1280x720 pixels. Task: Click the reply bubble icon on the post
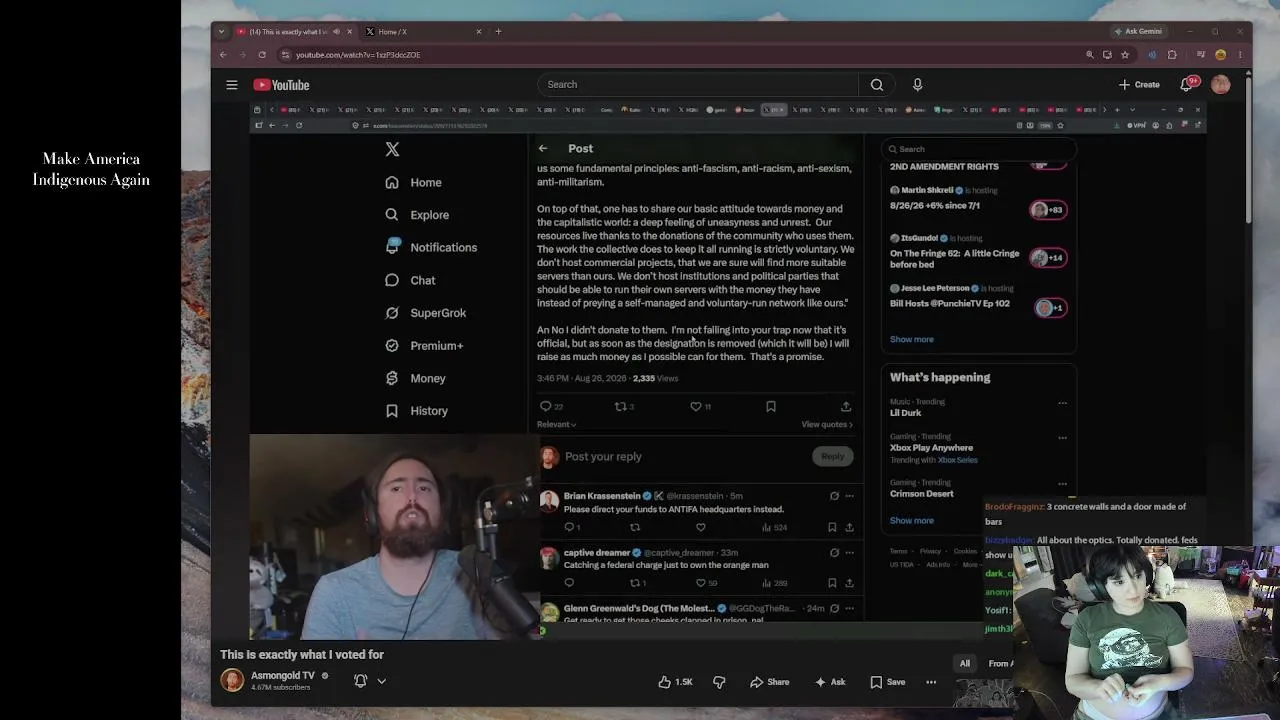tap(546, 406)
